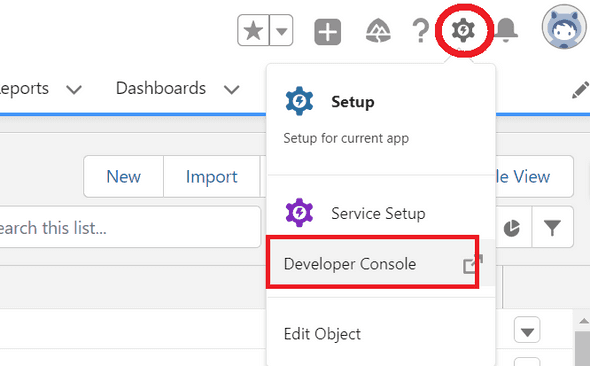Click the Setup gear icon in header
The height and width of the screenshot is (366, 590).
pos(463,30)
